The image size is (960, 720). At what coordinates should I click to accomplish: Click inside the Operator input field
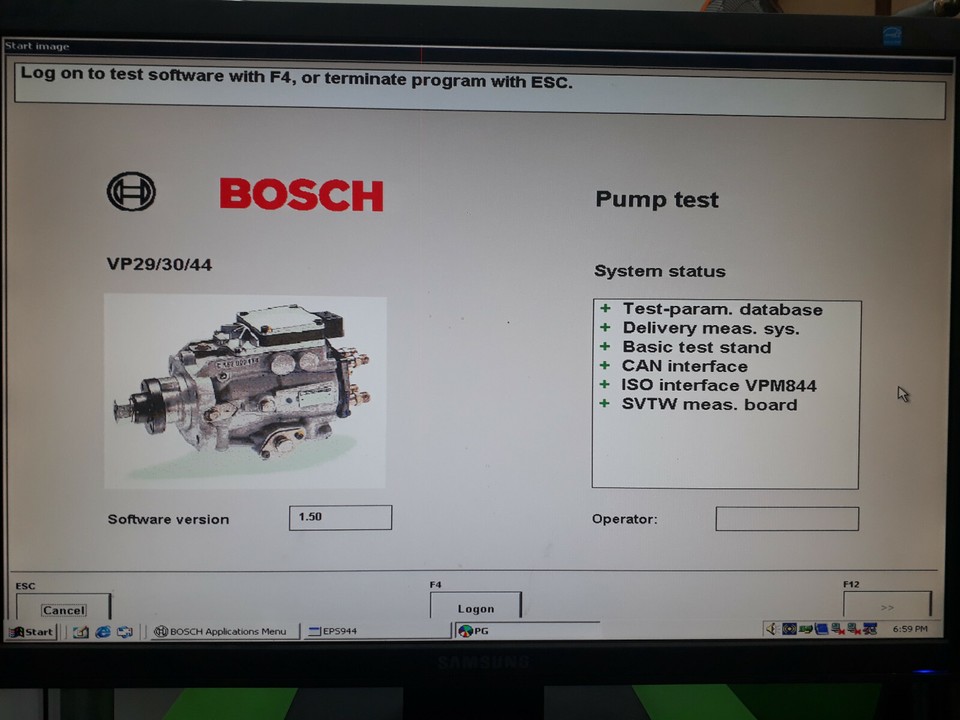[x=786, y=518]
